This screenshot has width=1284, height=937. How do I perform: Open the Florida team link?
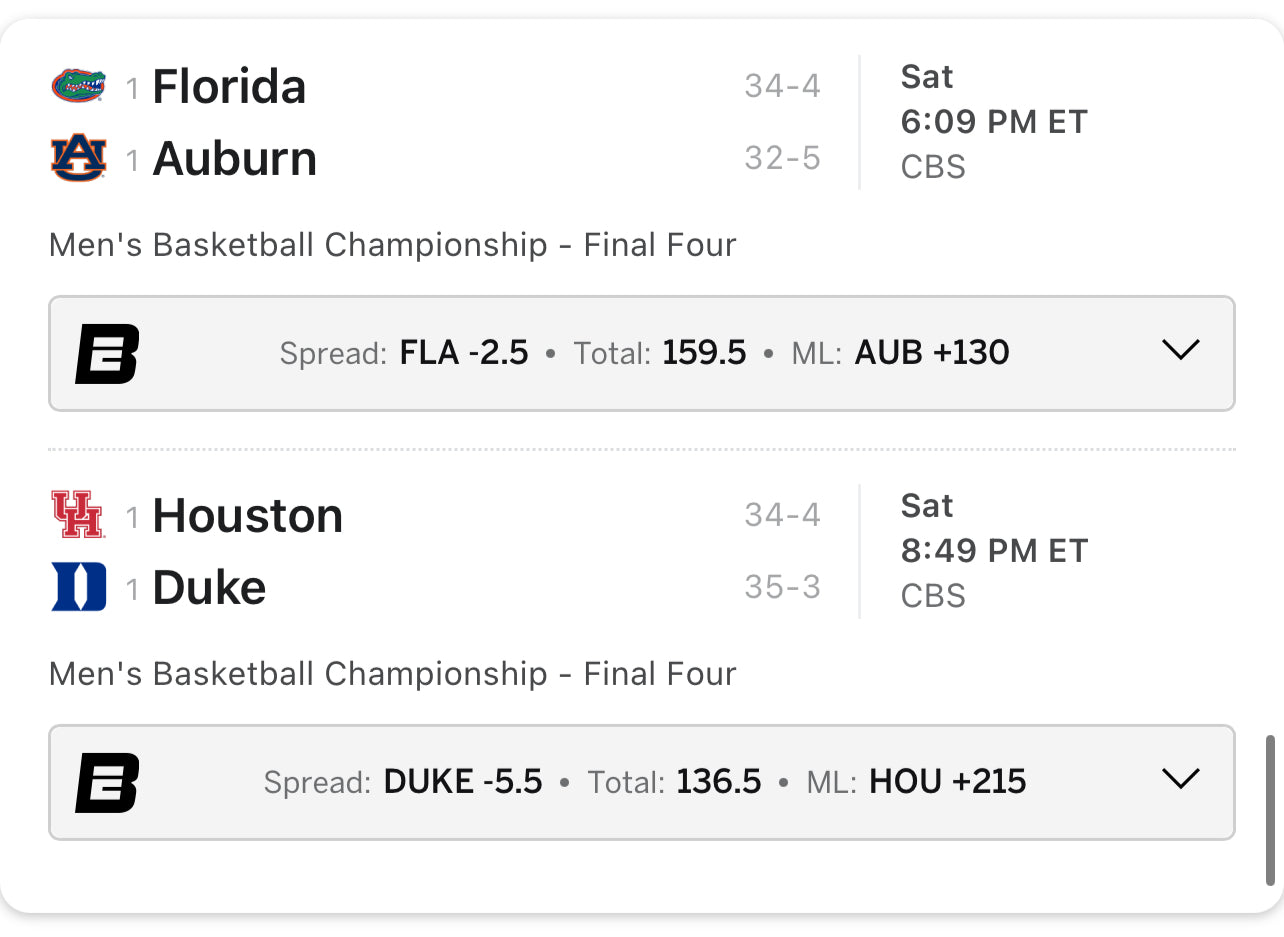[229, 87]
